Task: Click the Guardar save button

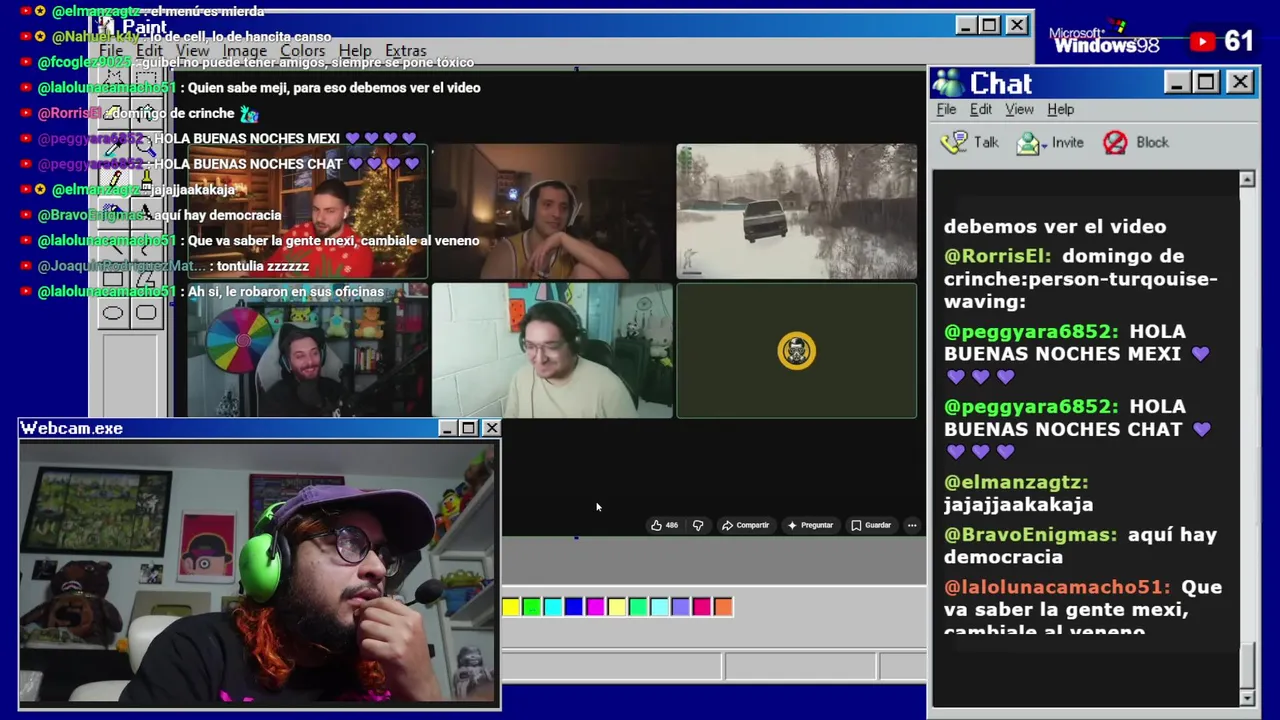Action: coord(871,525)
